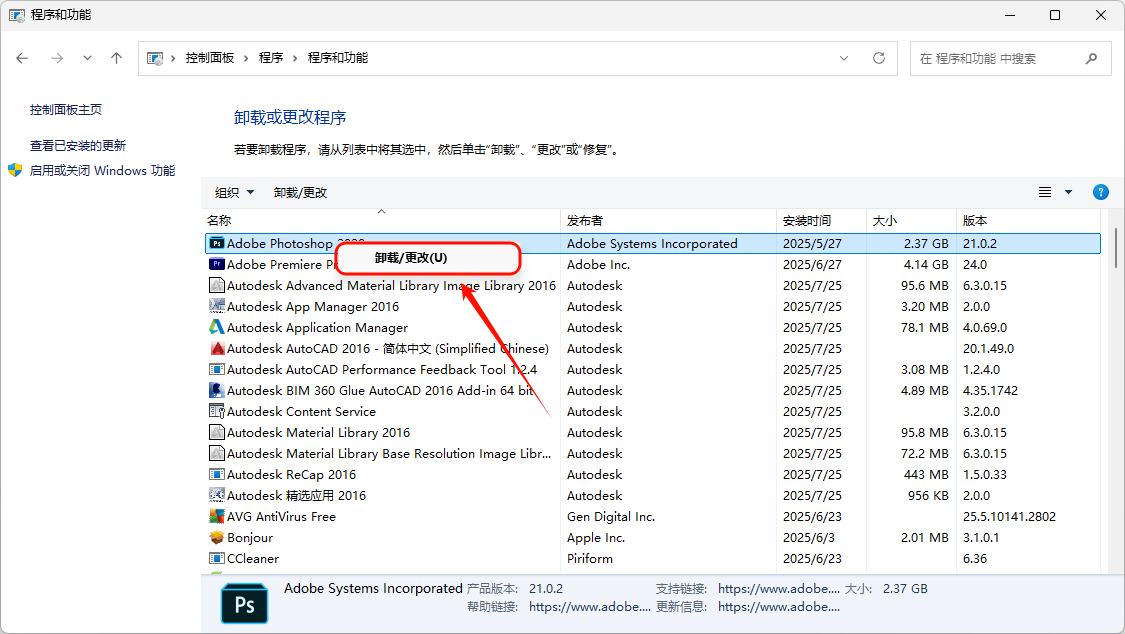The width and height of the screenshot is (1125, 634).
Task: Click the Bonjour package icon
Action: click(x=217, y=537)
